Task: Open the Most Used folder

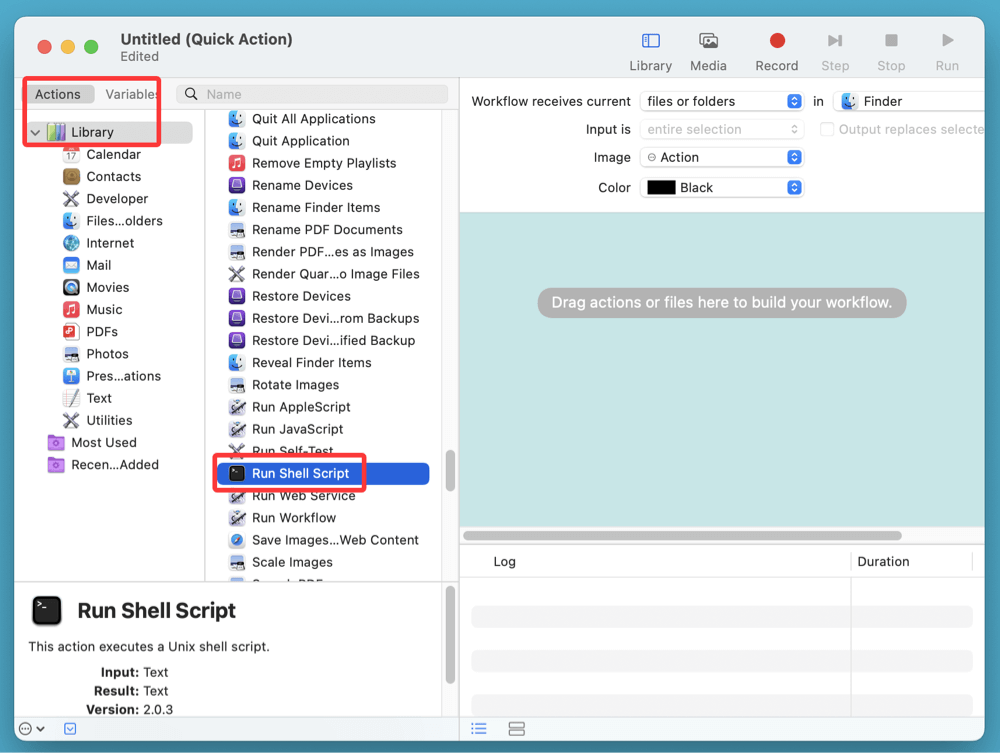Action: 103,442
